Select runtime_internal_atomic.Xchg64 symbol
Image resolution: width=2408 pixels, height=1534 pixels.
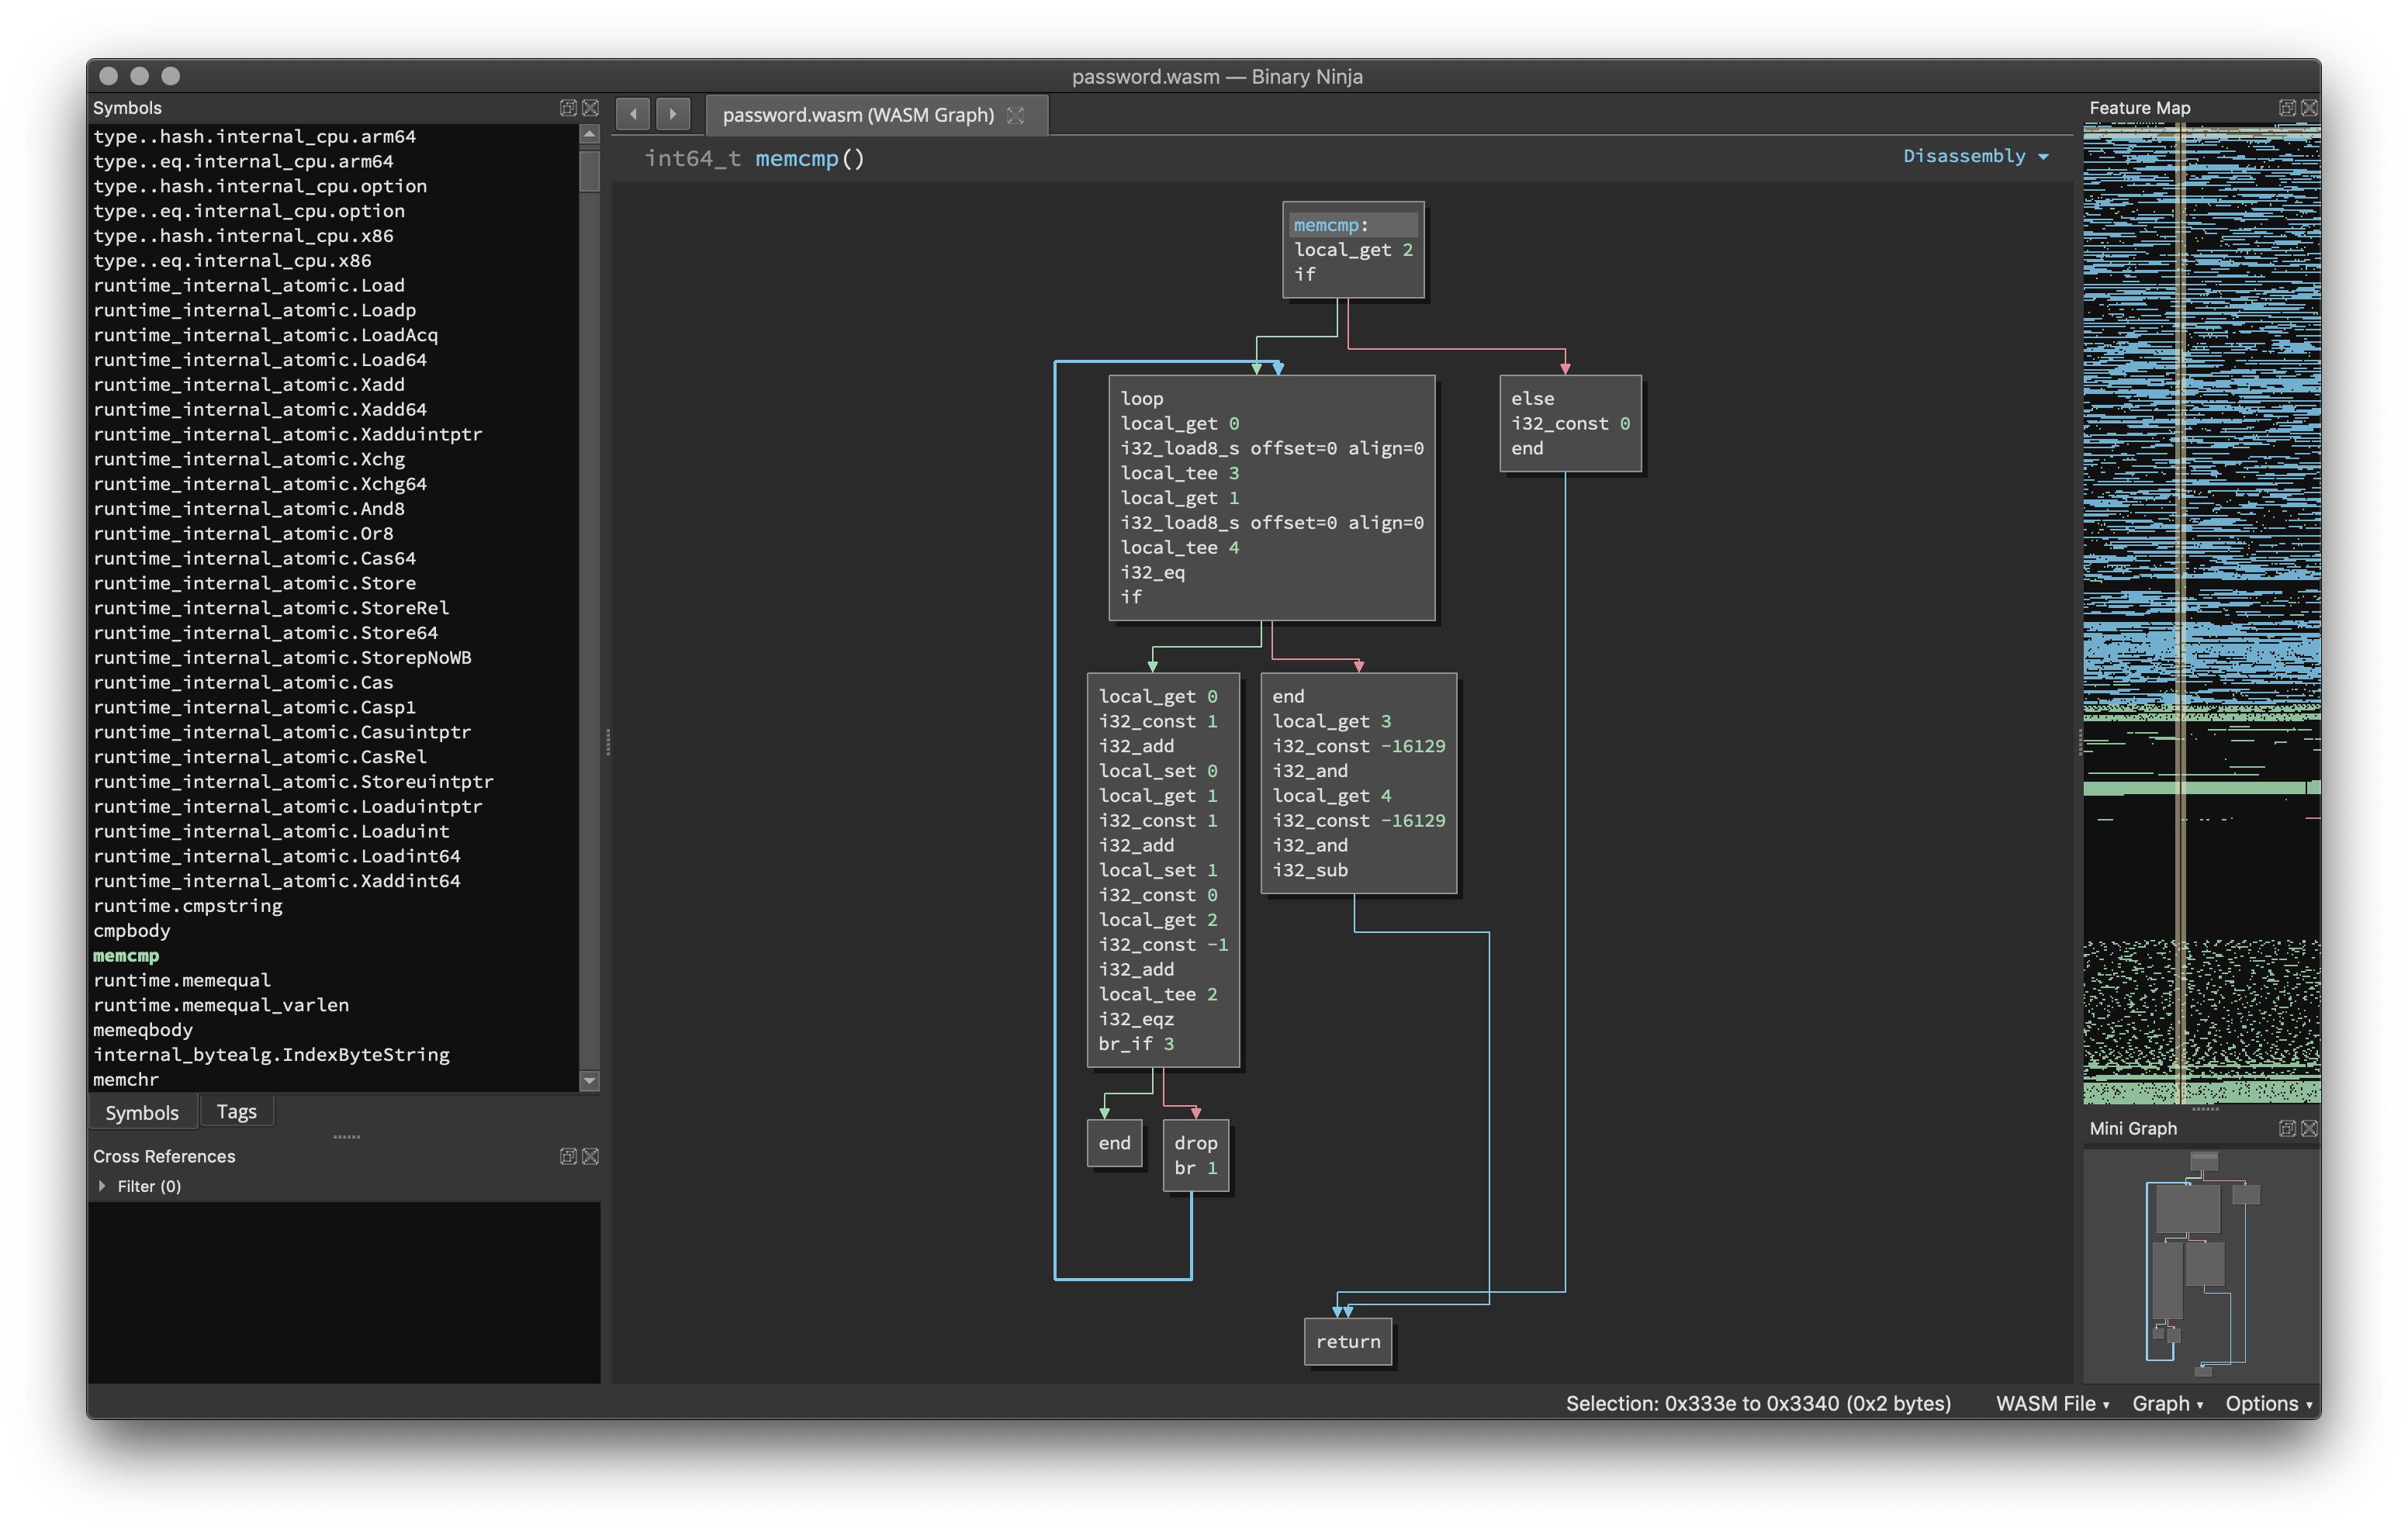point(260,484)
